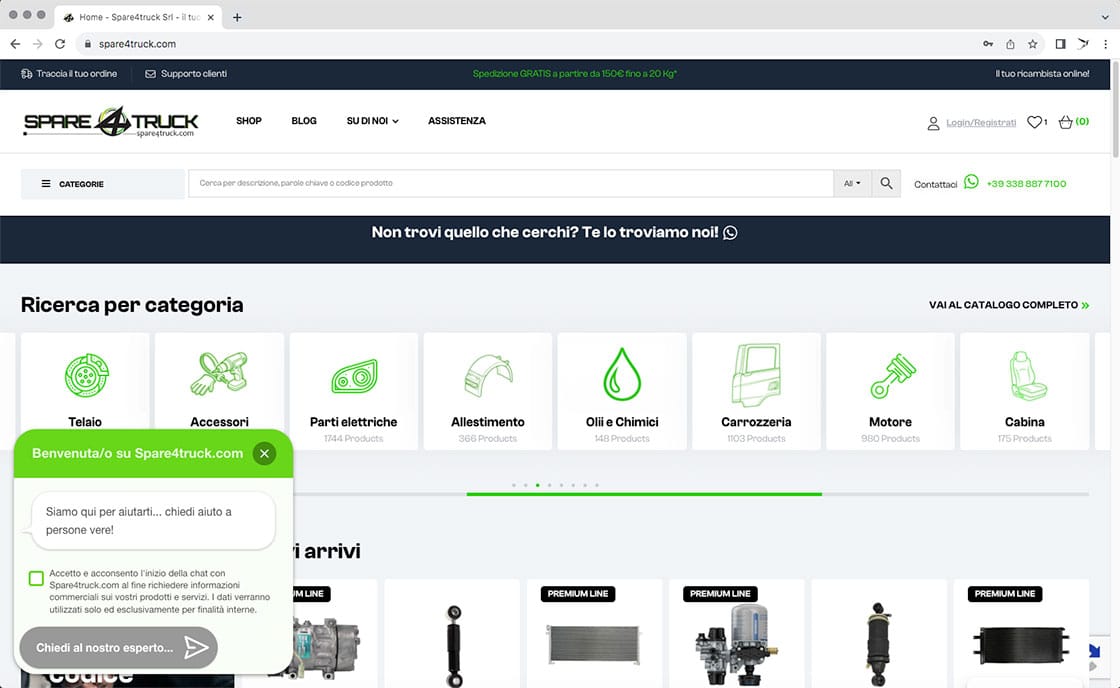Screen dimensions: 1120x688
Task: Click VAI AL CATALOGO COMPLETO link
Action: click(1009, 305)
